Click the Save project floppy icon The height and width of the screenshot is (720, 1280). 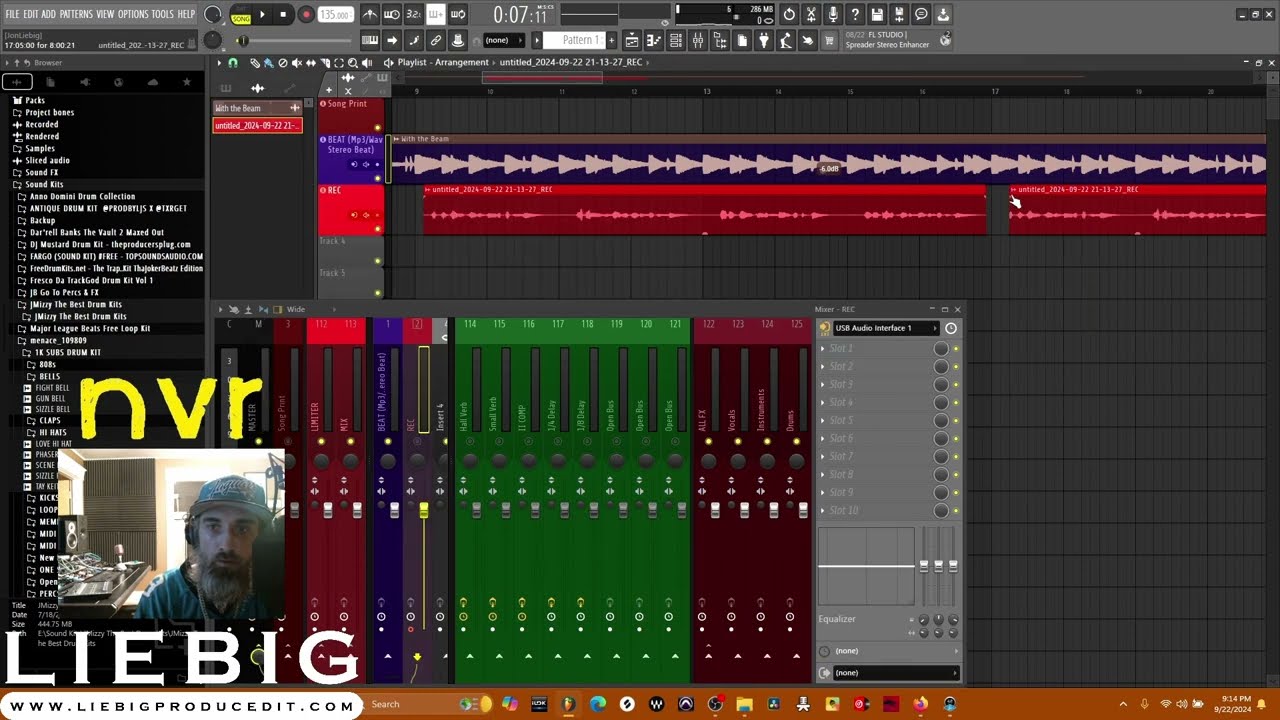point(877,15)
